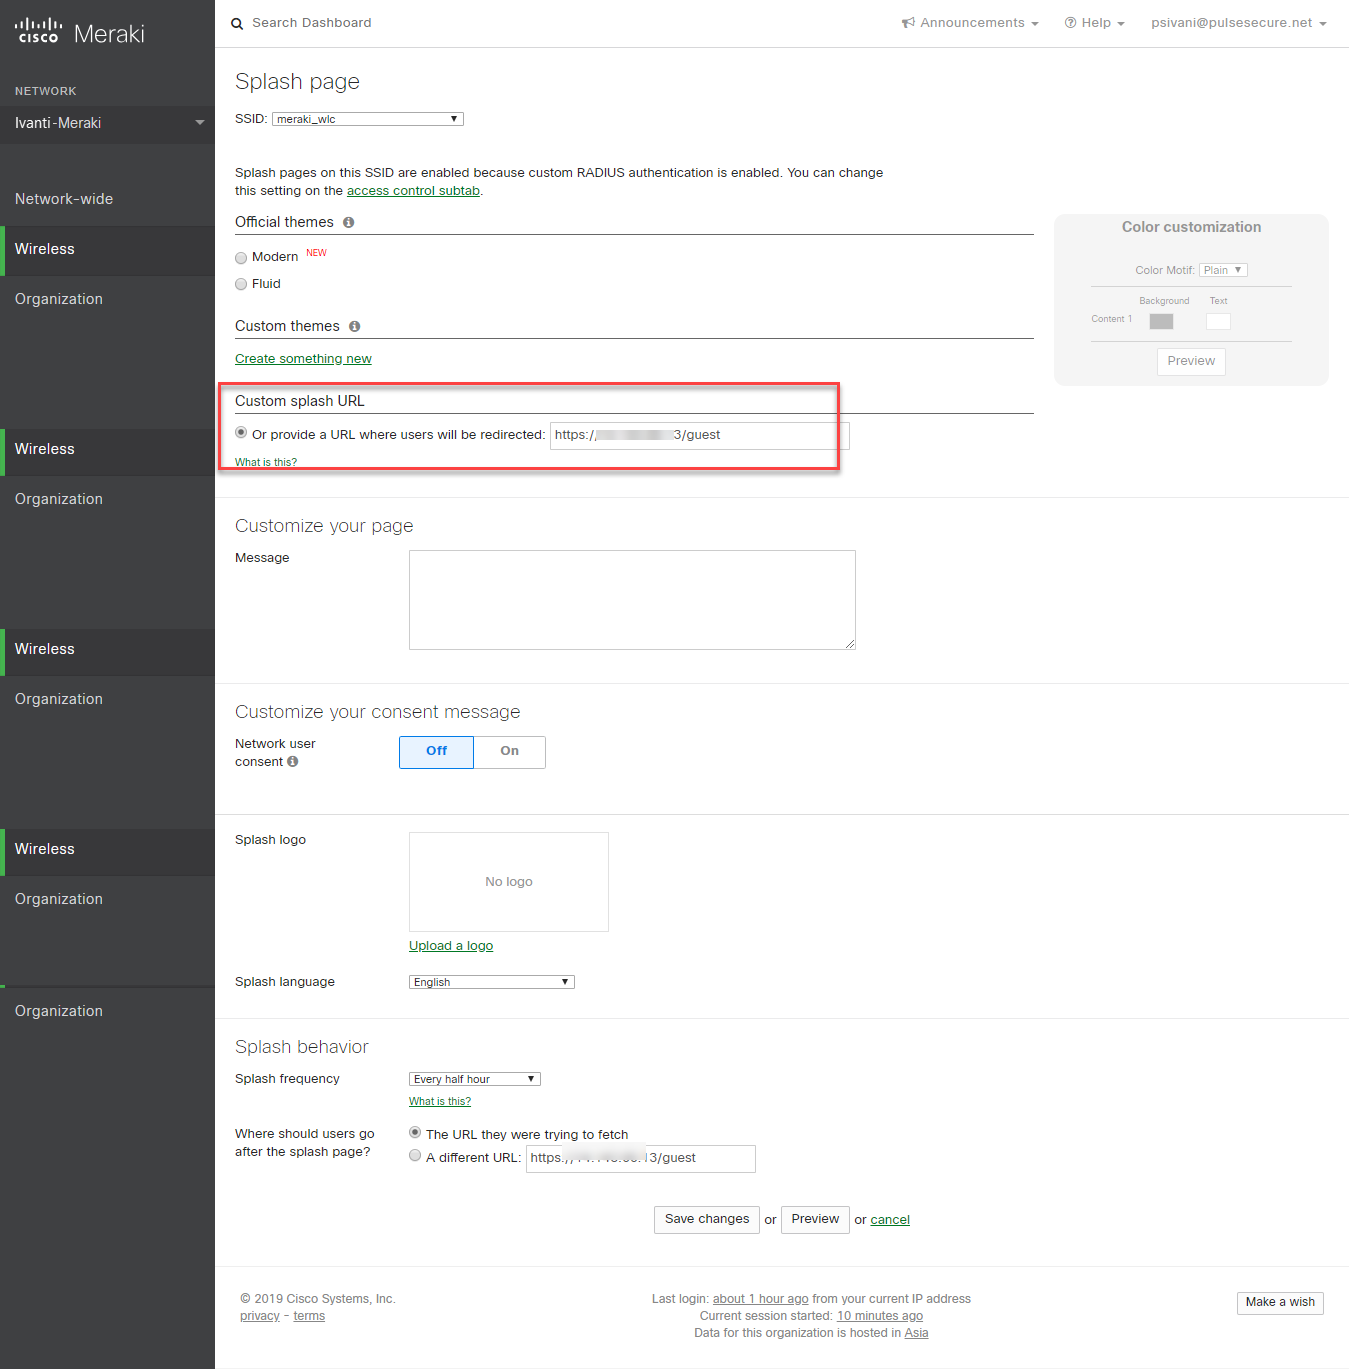Pick the Background color swatch
The width and height of the screenshot is (1349, 1369).
coord(1161,321)
